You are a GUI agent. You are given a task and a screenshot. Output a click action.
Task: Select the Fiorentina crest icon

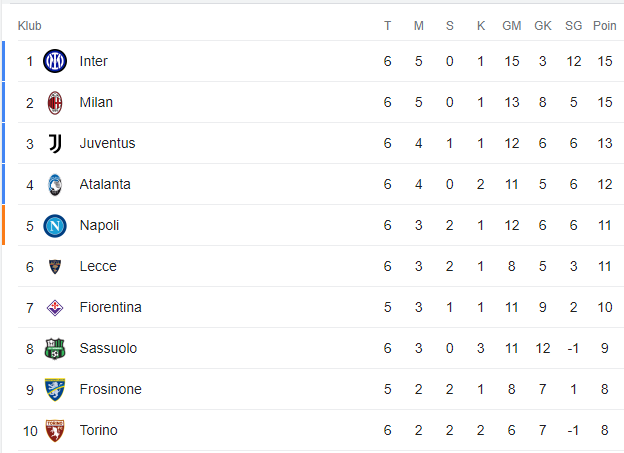point(55,308)
